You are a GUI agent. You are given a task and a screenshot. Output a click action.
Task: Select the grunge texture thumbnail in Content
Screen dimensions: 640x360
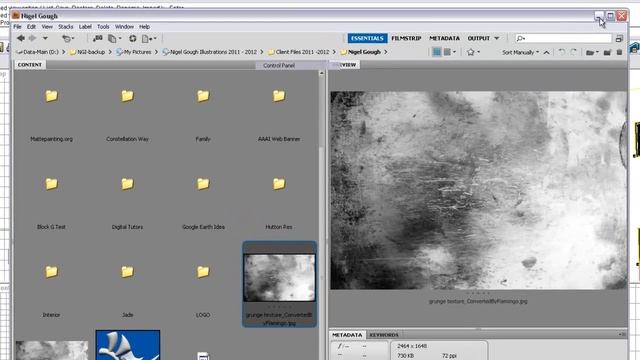point(280,278)
